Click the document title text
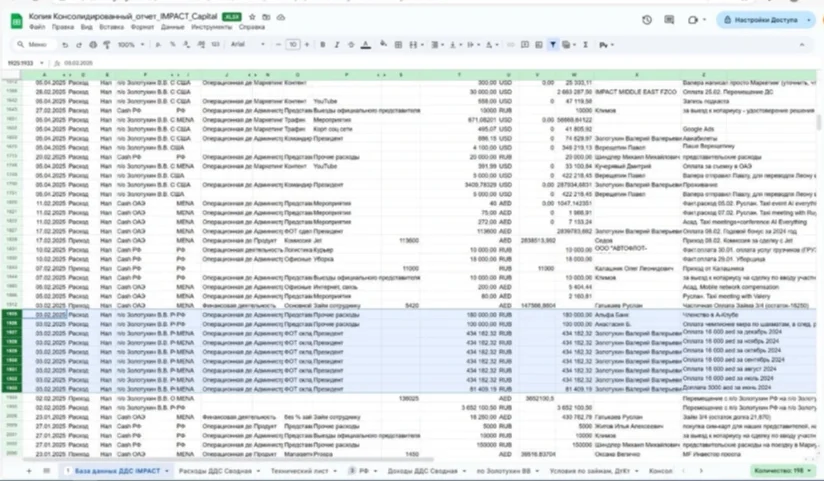This screenshot has width=824, height=481. coord(123,17)
